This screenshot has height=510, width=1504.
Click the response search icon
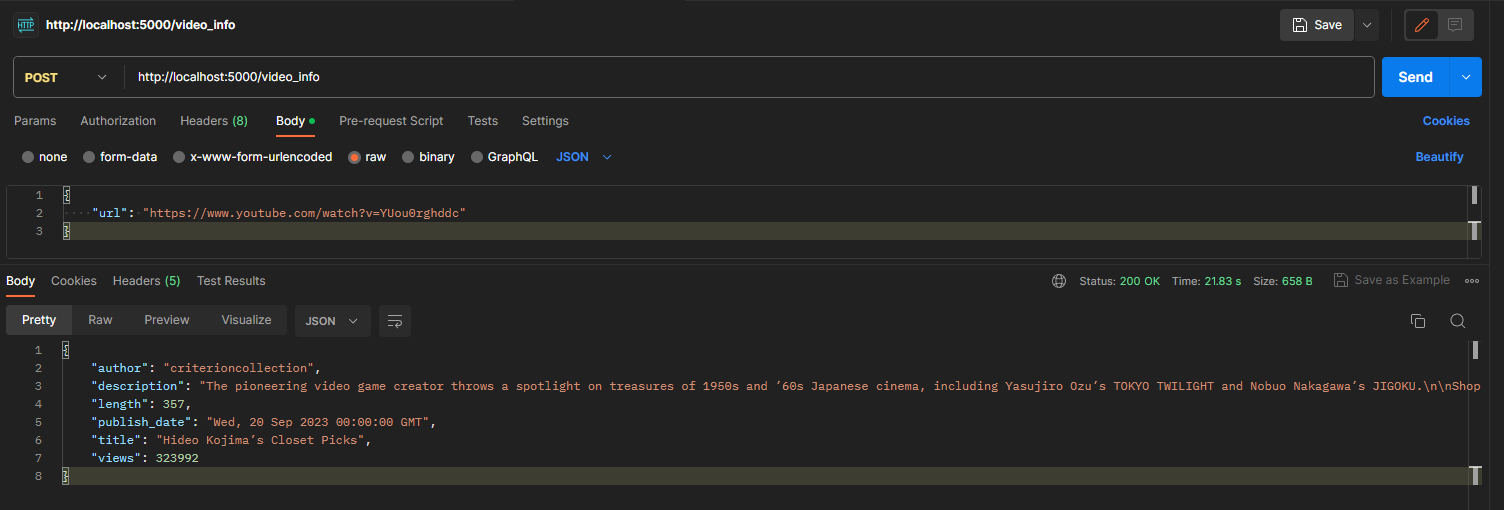[x=1458, y=321]
